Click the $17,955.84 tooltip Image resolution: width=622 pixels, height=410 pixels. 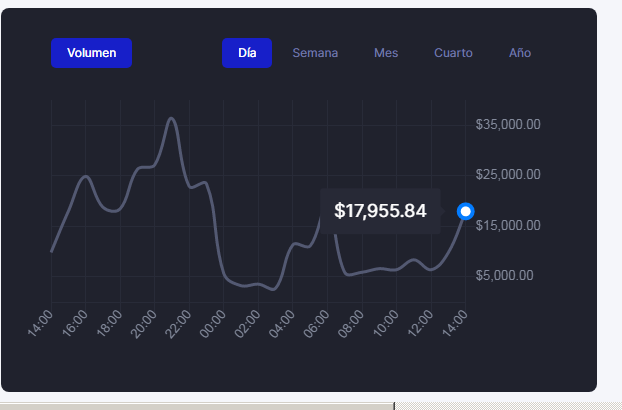pos(380,211)
